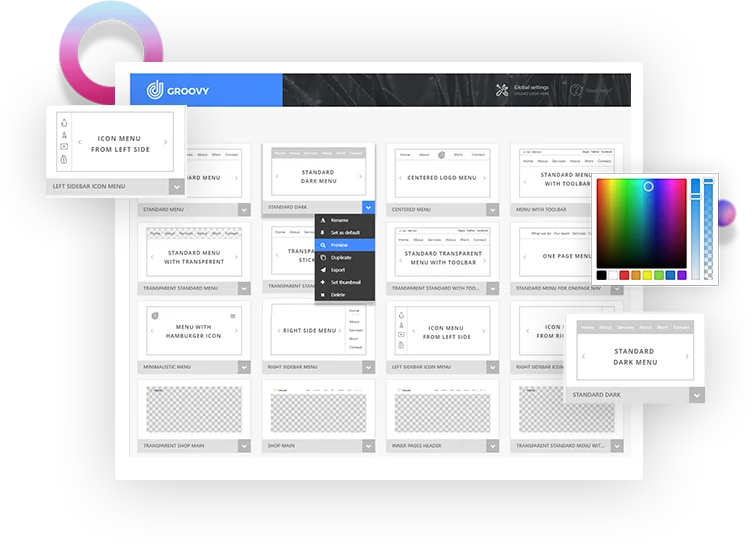The width and height of the screenshot is (752, 544).
Task: Choose Duplicate from context menu
Action: [345, 258]
